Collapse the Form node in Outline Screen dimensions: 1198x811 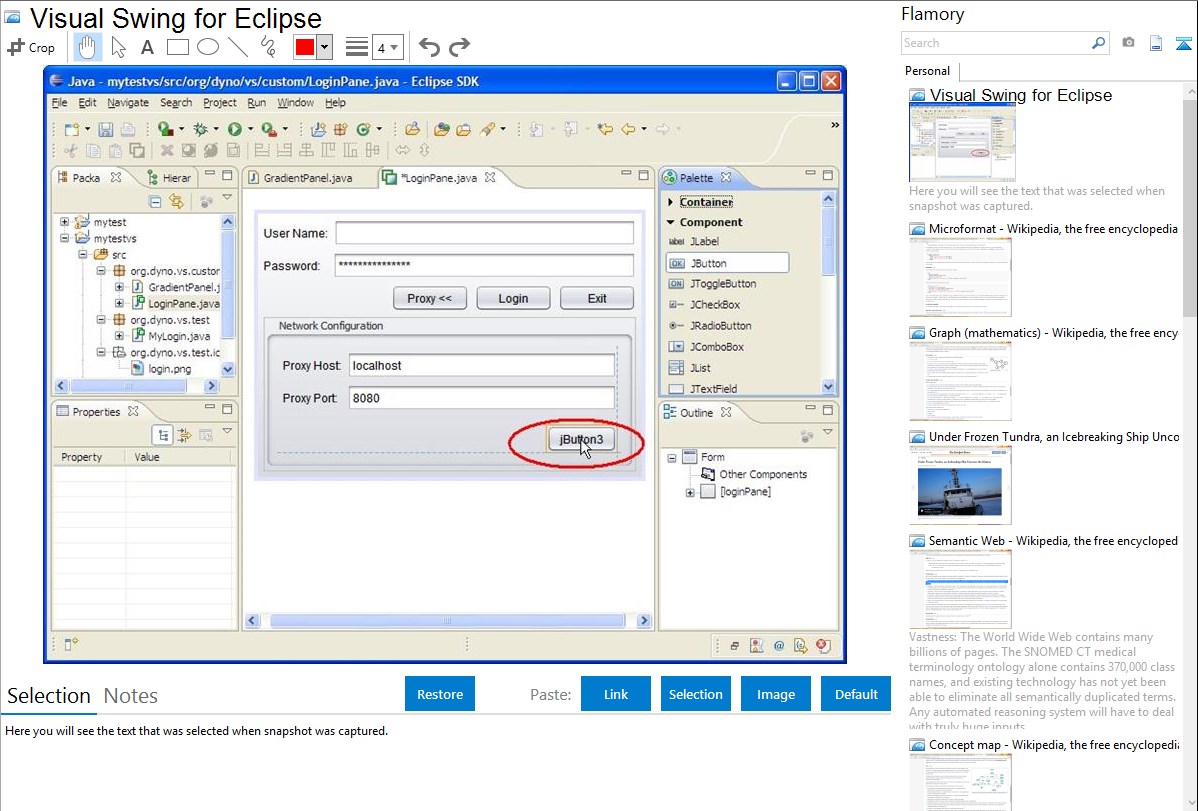point(672,458)
